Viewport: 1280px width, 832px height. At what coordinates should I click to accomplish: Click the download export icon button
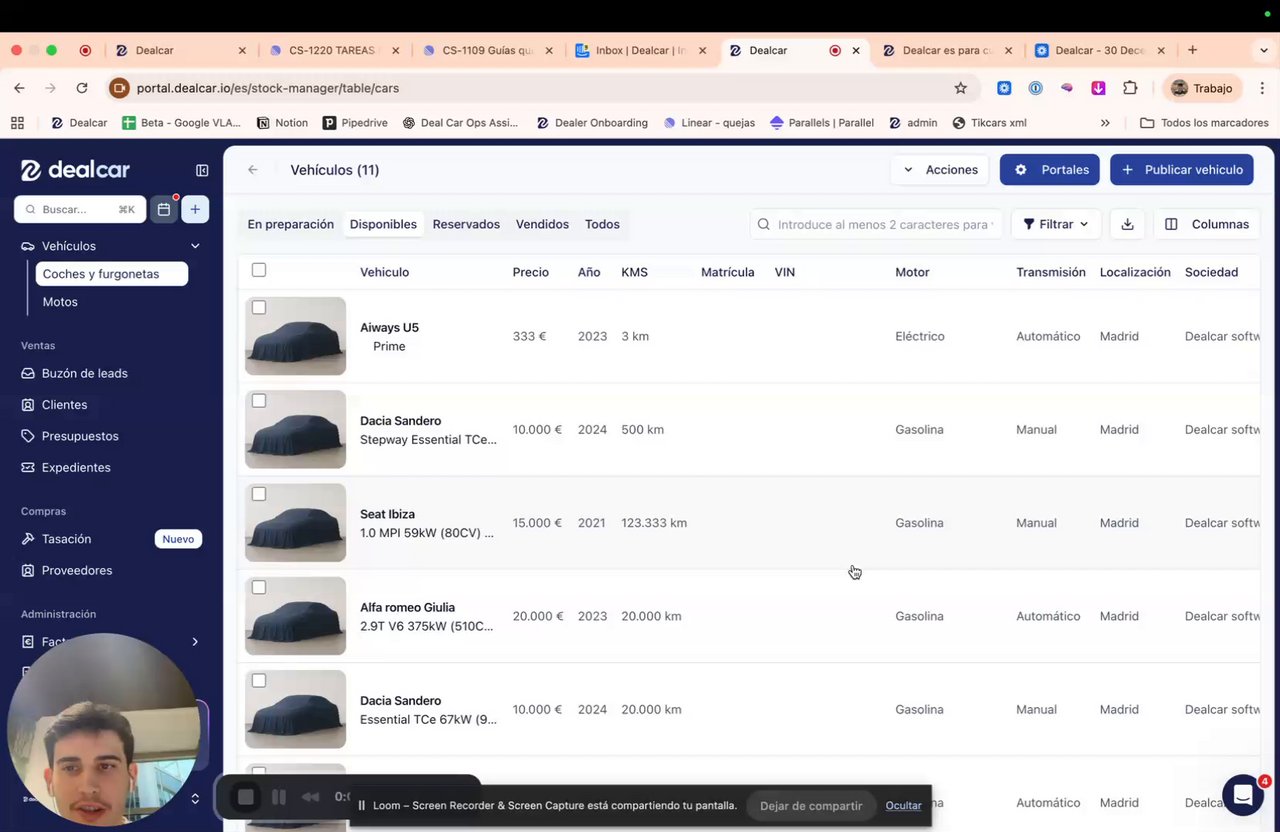click(1127, 224)
